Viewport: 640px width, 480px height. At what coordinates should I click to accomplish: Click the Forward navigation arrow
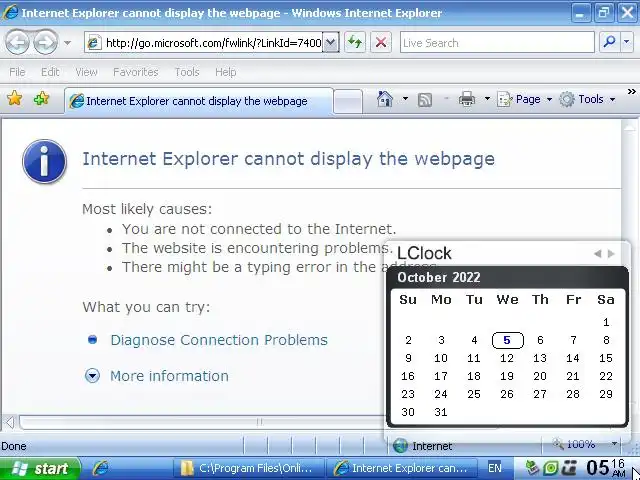(45, 42)
